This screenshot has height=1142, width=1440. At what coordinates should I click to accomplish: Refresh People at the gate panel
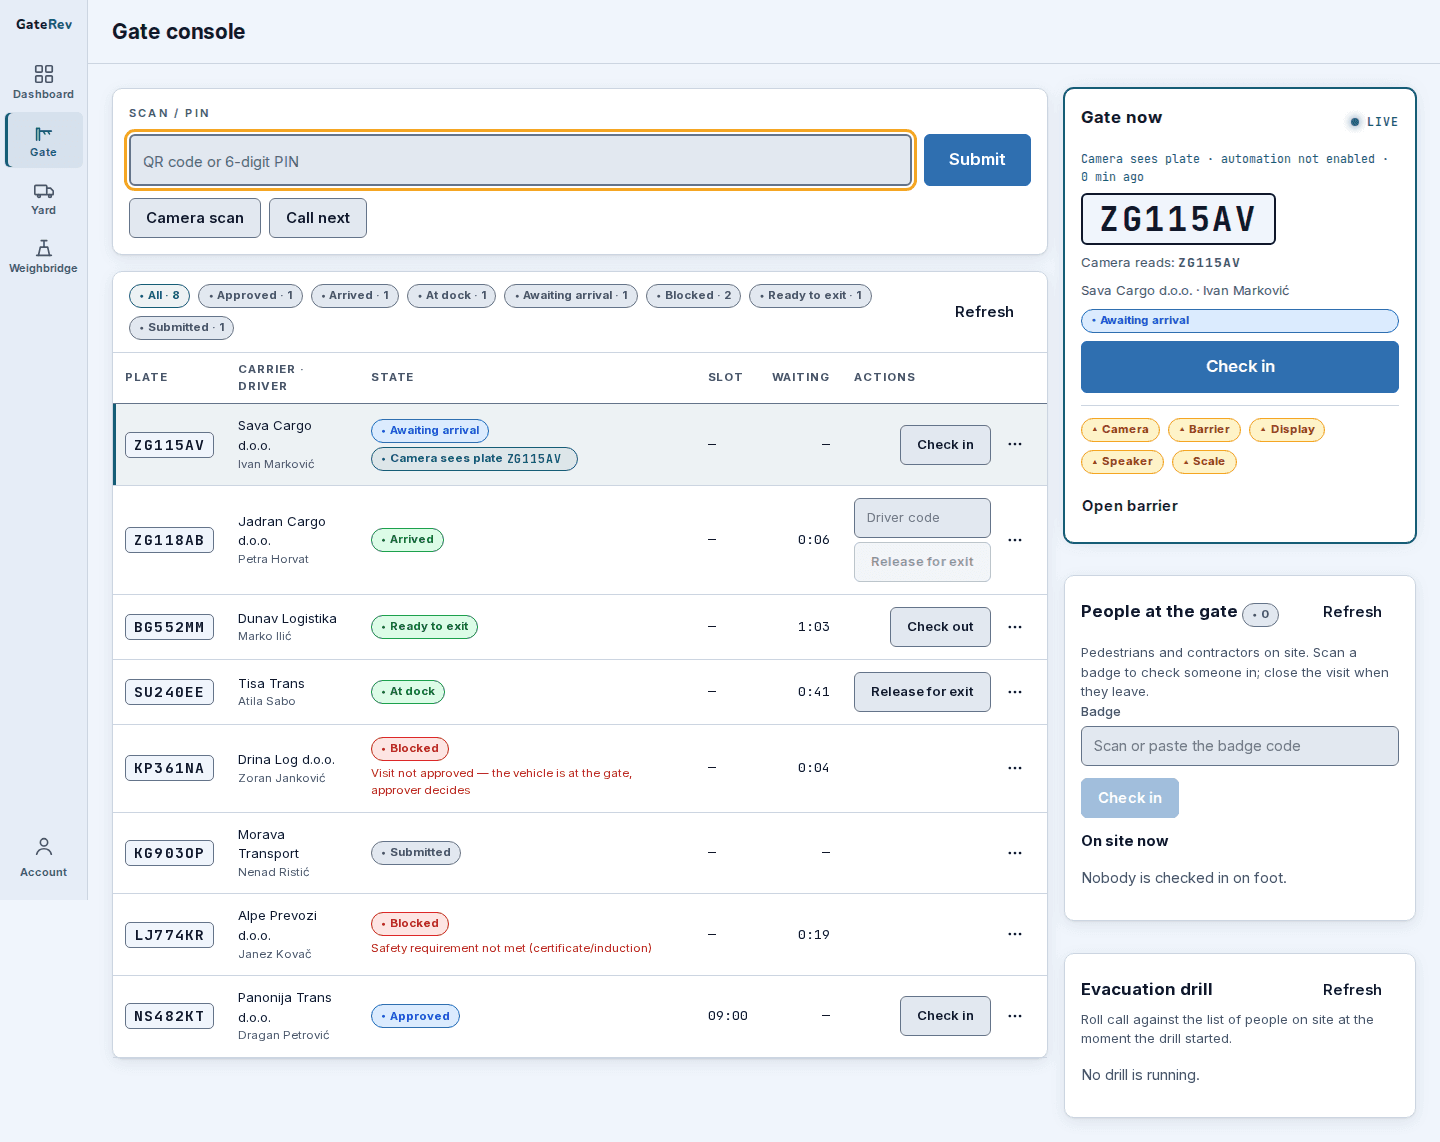[x=1352, y=612]
